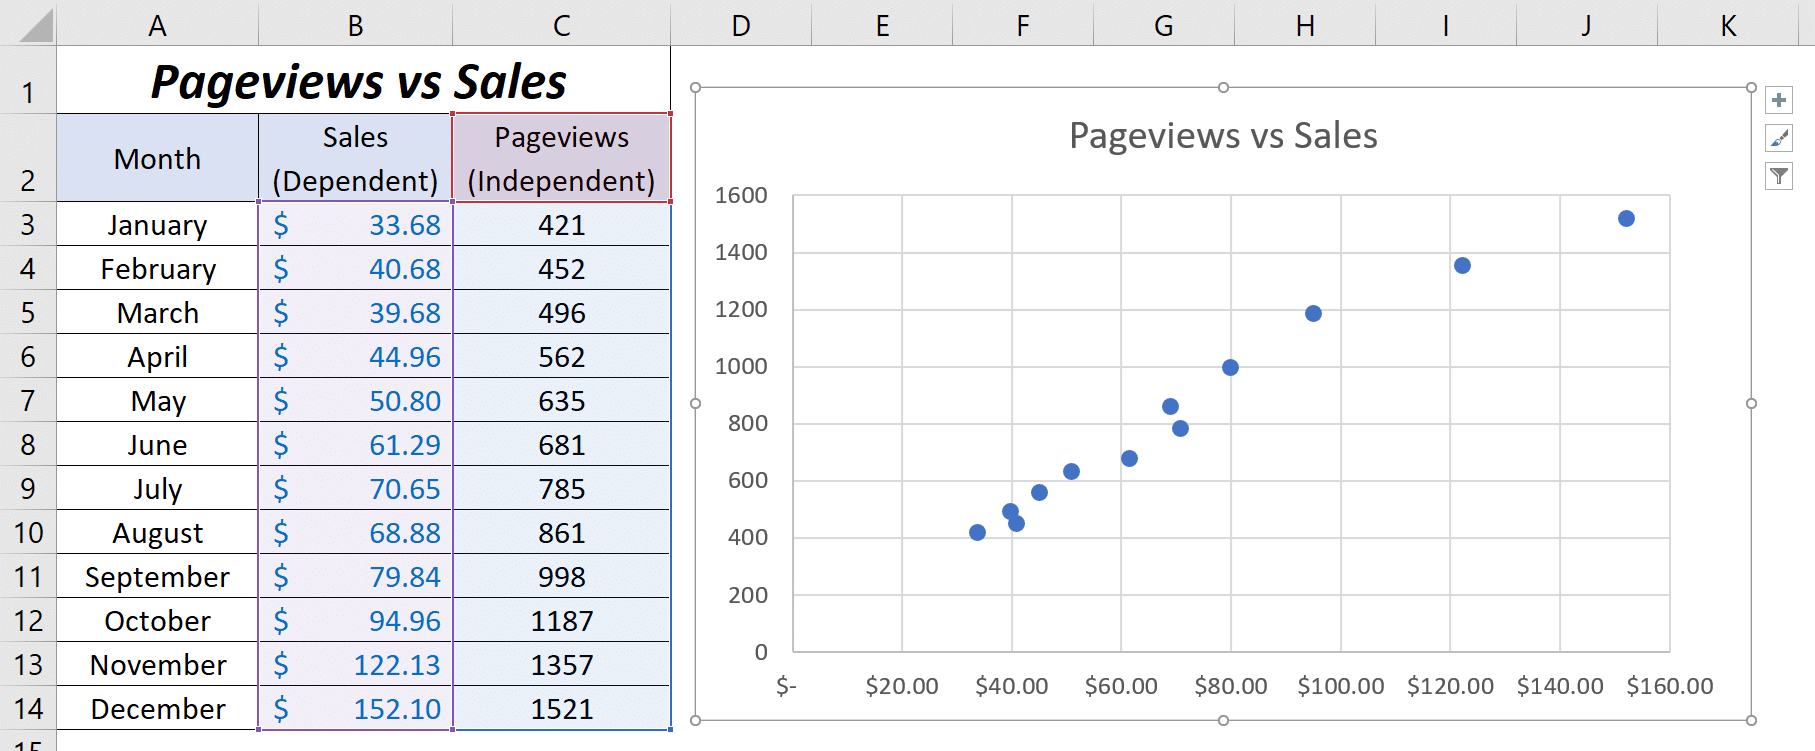The width and height of the screenshot is (1815, 751).
Task: Select column H header
Action: 1305,25
